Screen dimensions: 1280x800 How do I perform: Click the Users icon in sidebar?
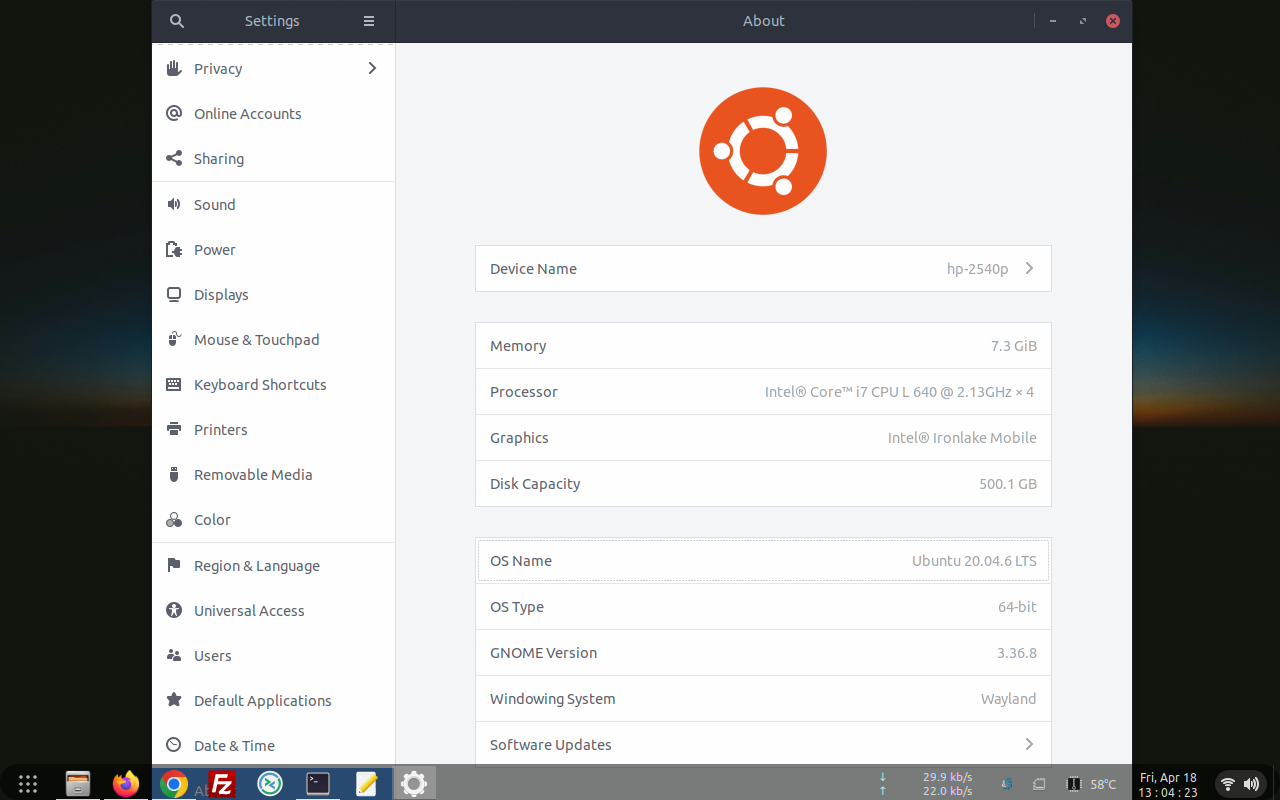click(x=174, y=655)
